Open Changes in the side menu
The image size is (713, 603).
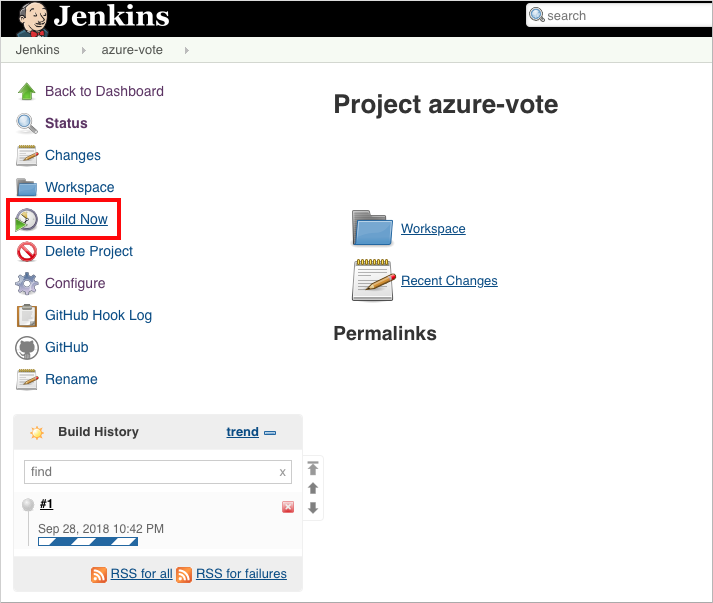point(73,156)
